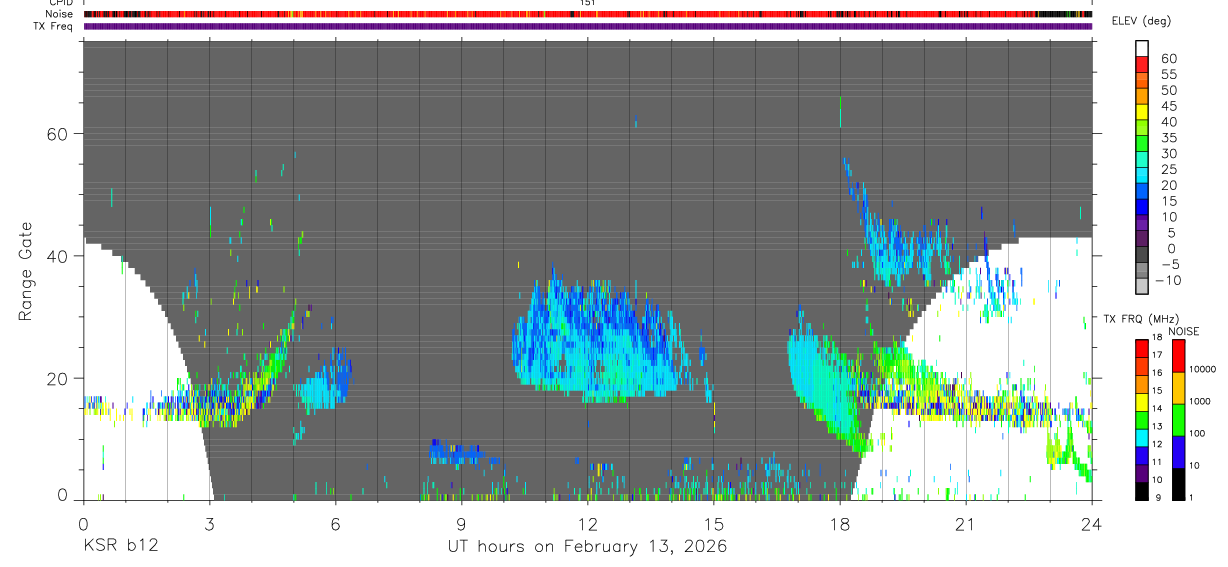
Task: Click the 'CPID' label at top left
Action: [60, 3]
